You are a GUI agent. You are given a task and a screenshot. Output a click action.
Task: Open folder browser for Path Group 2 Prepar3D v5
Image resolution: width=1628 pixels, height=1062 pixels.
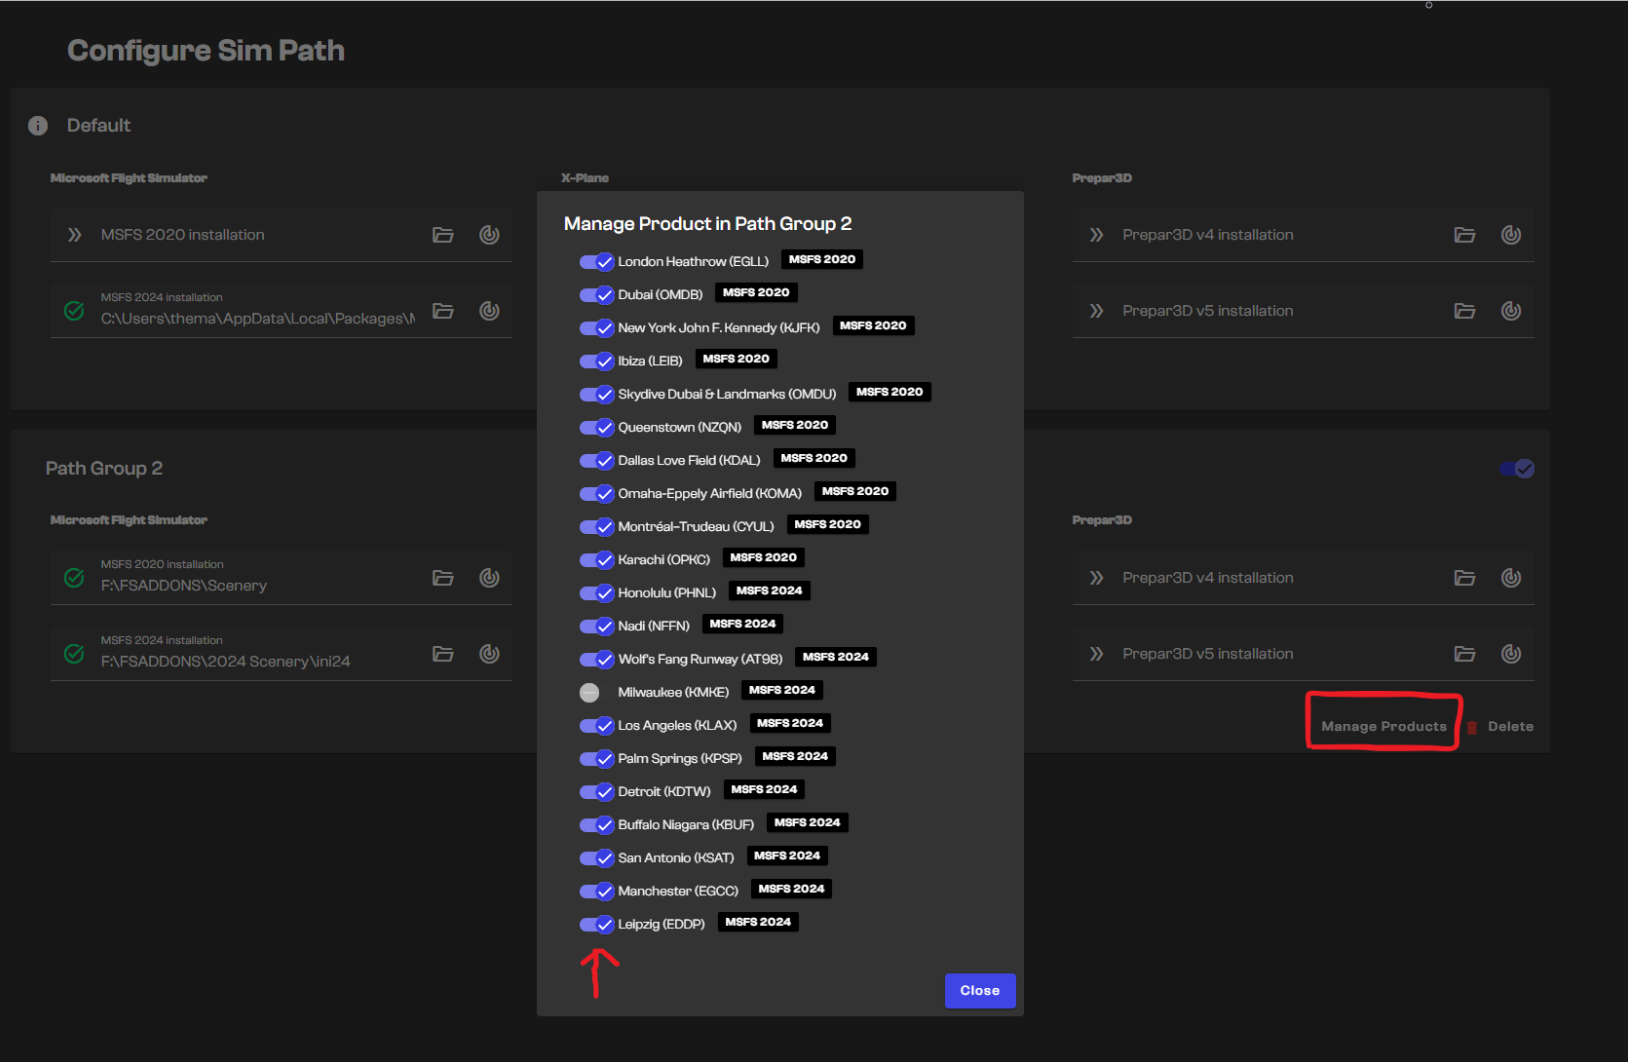(x=1464, y=654)
